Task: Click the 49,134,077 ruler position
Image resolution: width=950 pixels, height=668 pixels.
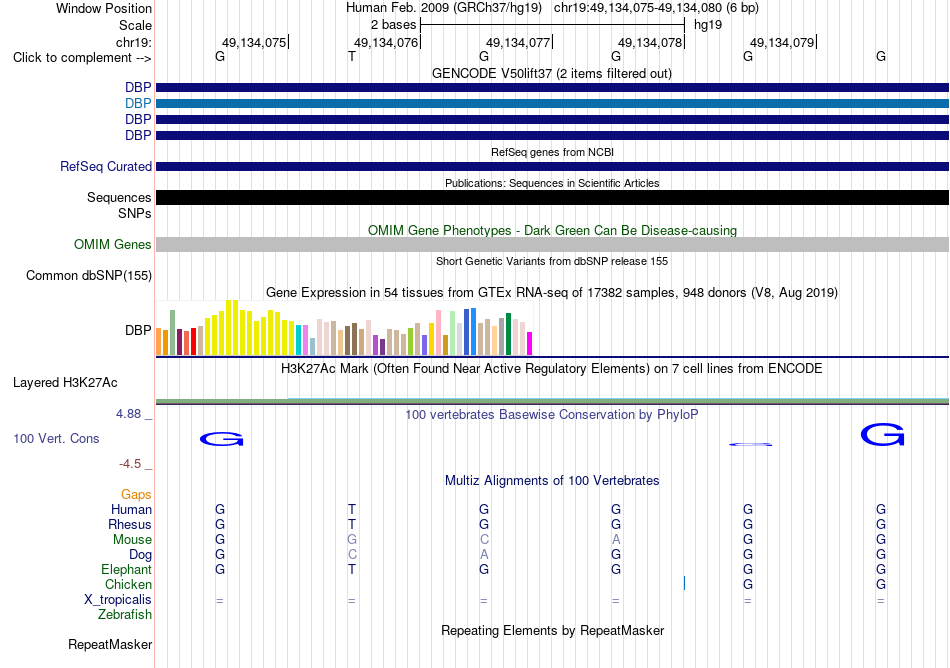Action: point(518,42)
